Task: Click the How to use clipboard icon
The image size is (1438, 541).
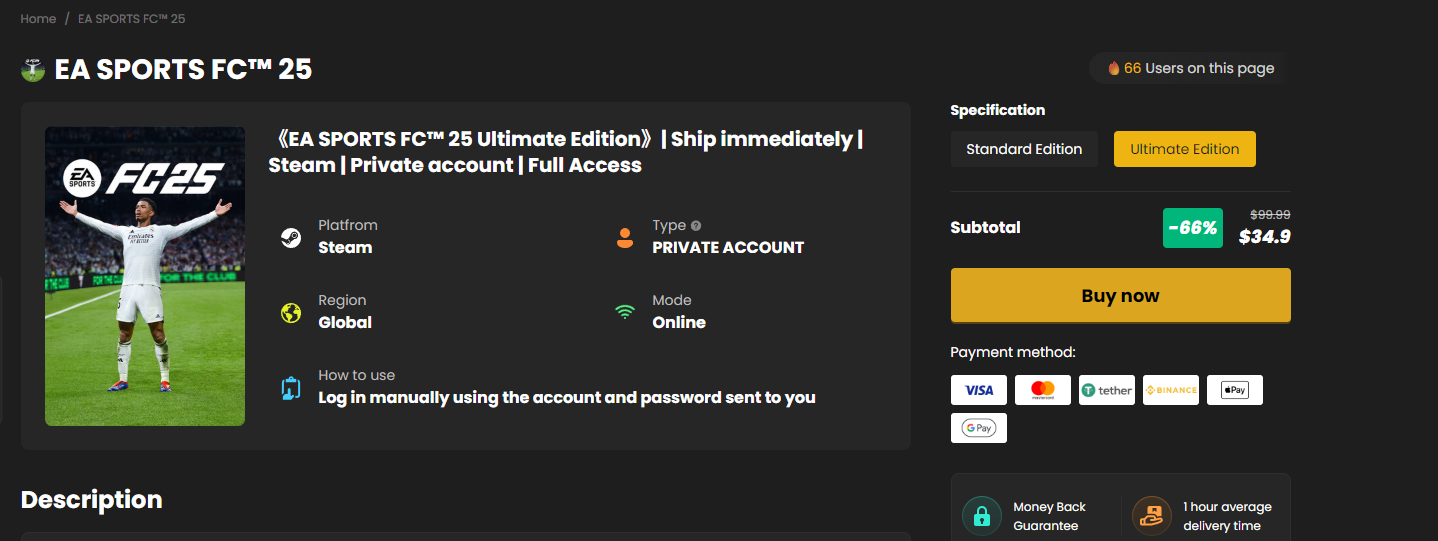Action: tap(291, 388)
